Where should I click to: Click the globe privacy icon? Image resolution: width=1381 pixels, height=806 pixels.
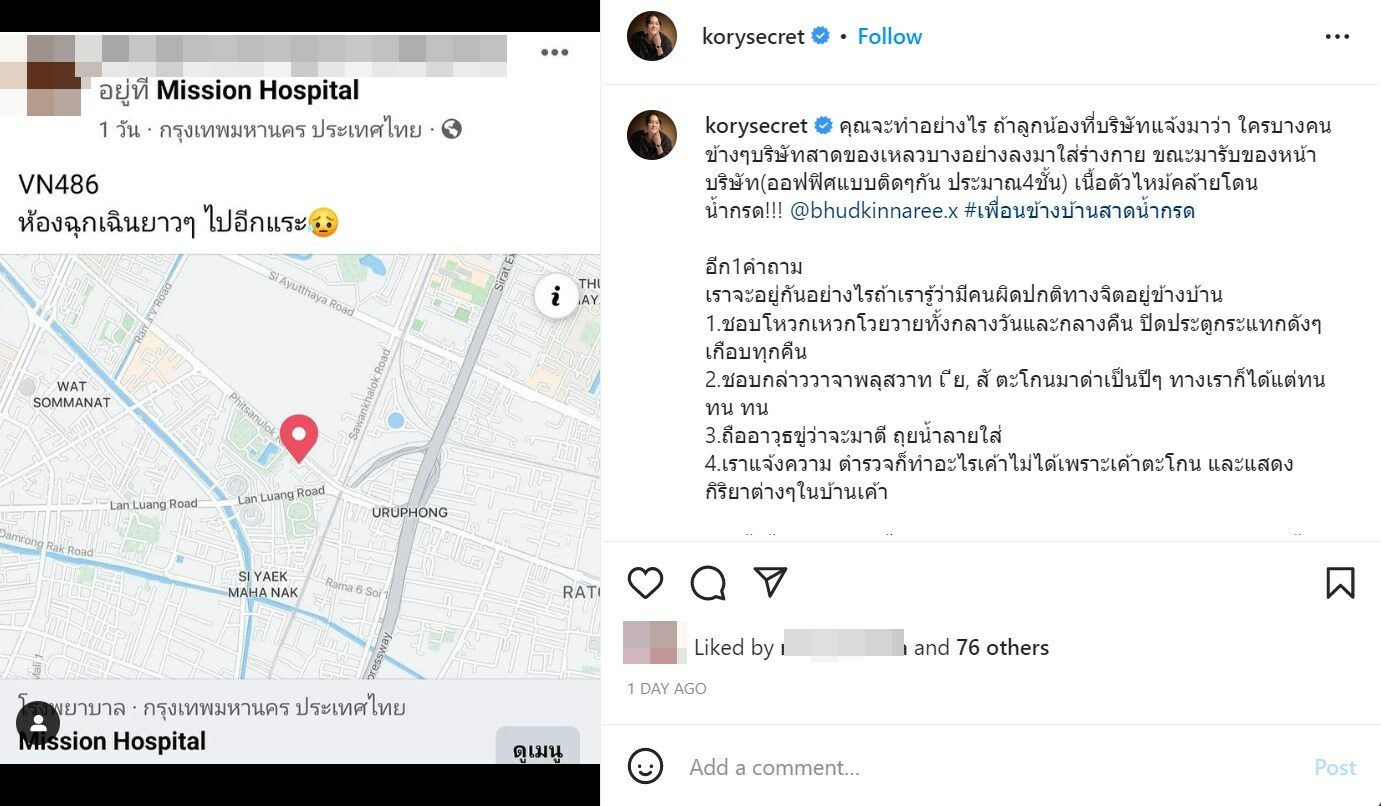click(452, 129)
